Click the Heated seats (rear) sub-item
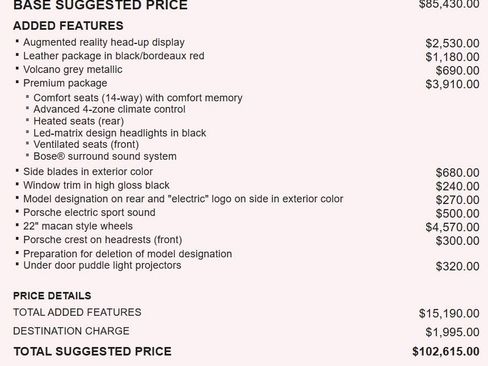Image resolution: width=488 pixels, height=366 pixels. point(79,121)
